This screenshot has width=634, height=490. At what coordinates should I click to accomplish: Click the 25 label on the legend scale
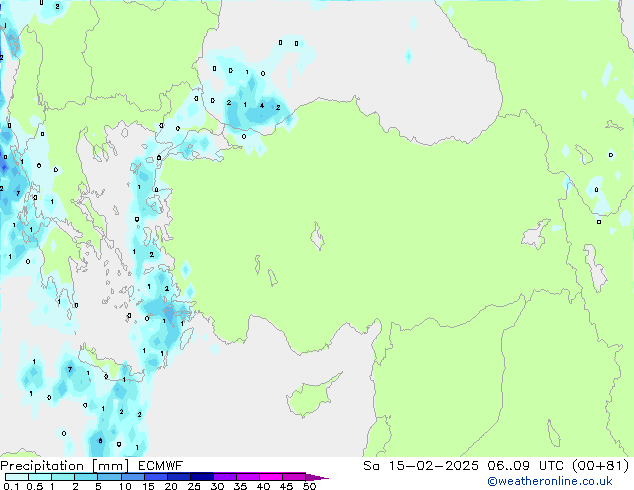pos(193,486)
